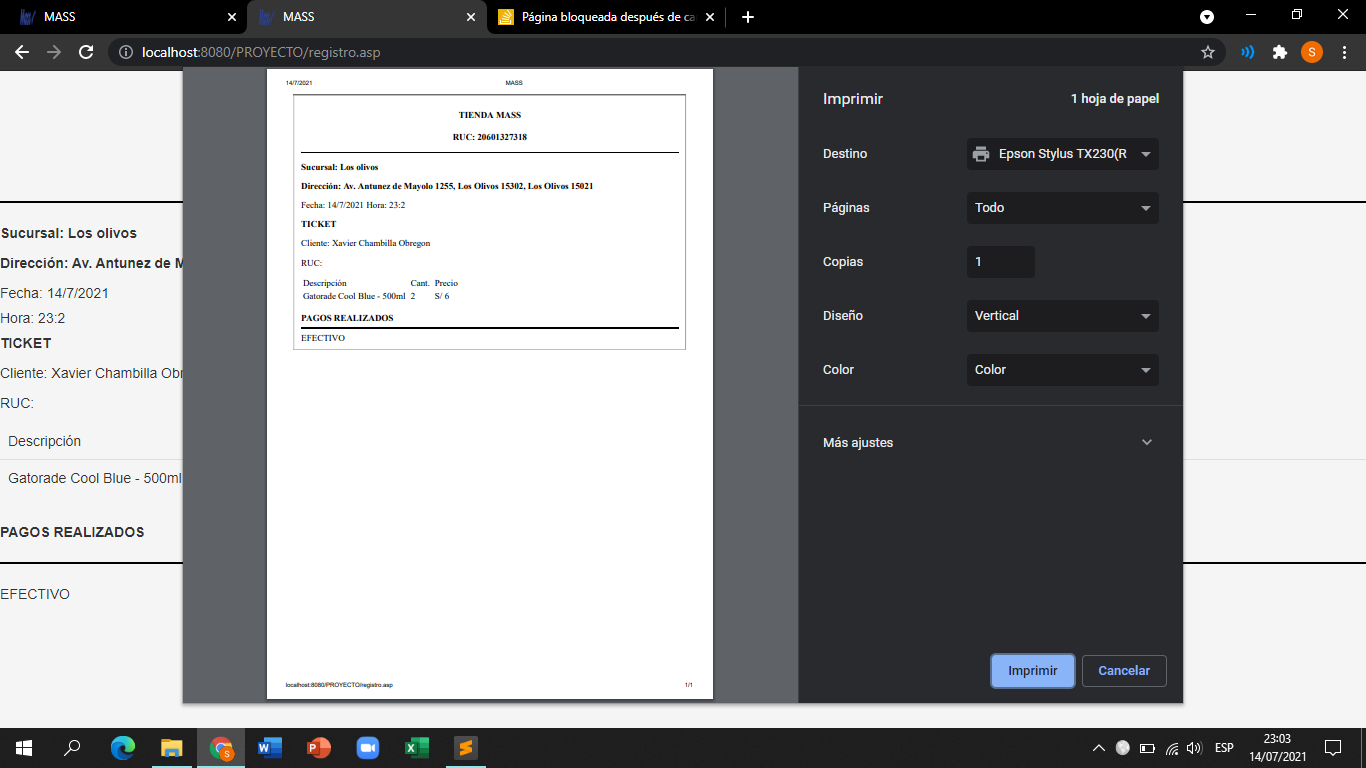The width and height of the screenshot is (1366, 768).
Task: Click the "1 hoja de papel" text
Action: click(x=1115, y=99)
